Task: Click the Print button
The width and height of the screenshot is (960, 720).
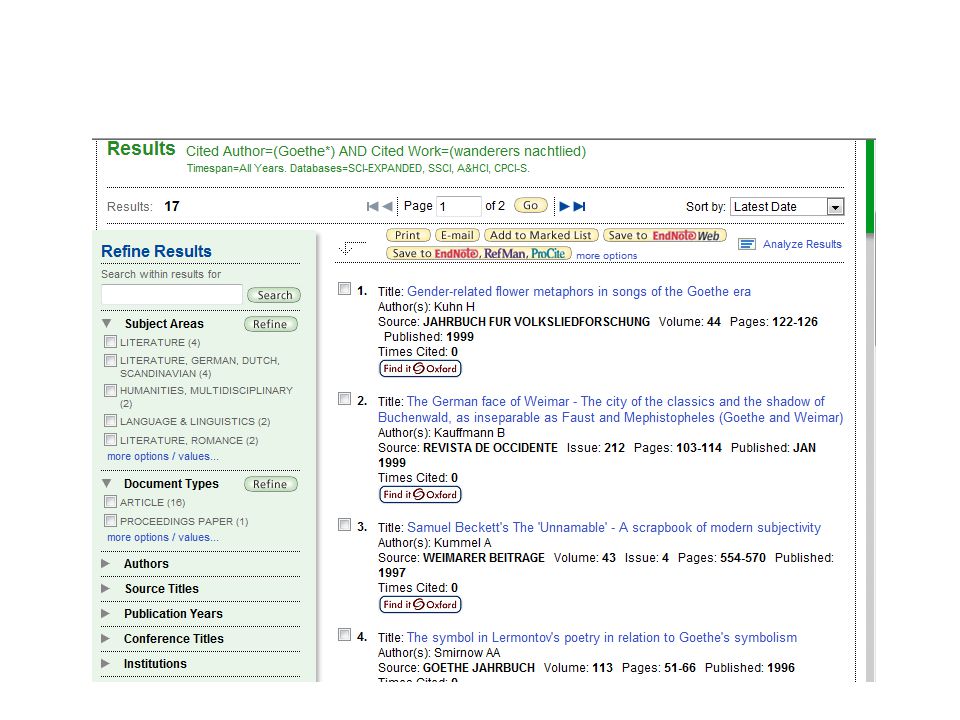Action: (x=408, y=235)
